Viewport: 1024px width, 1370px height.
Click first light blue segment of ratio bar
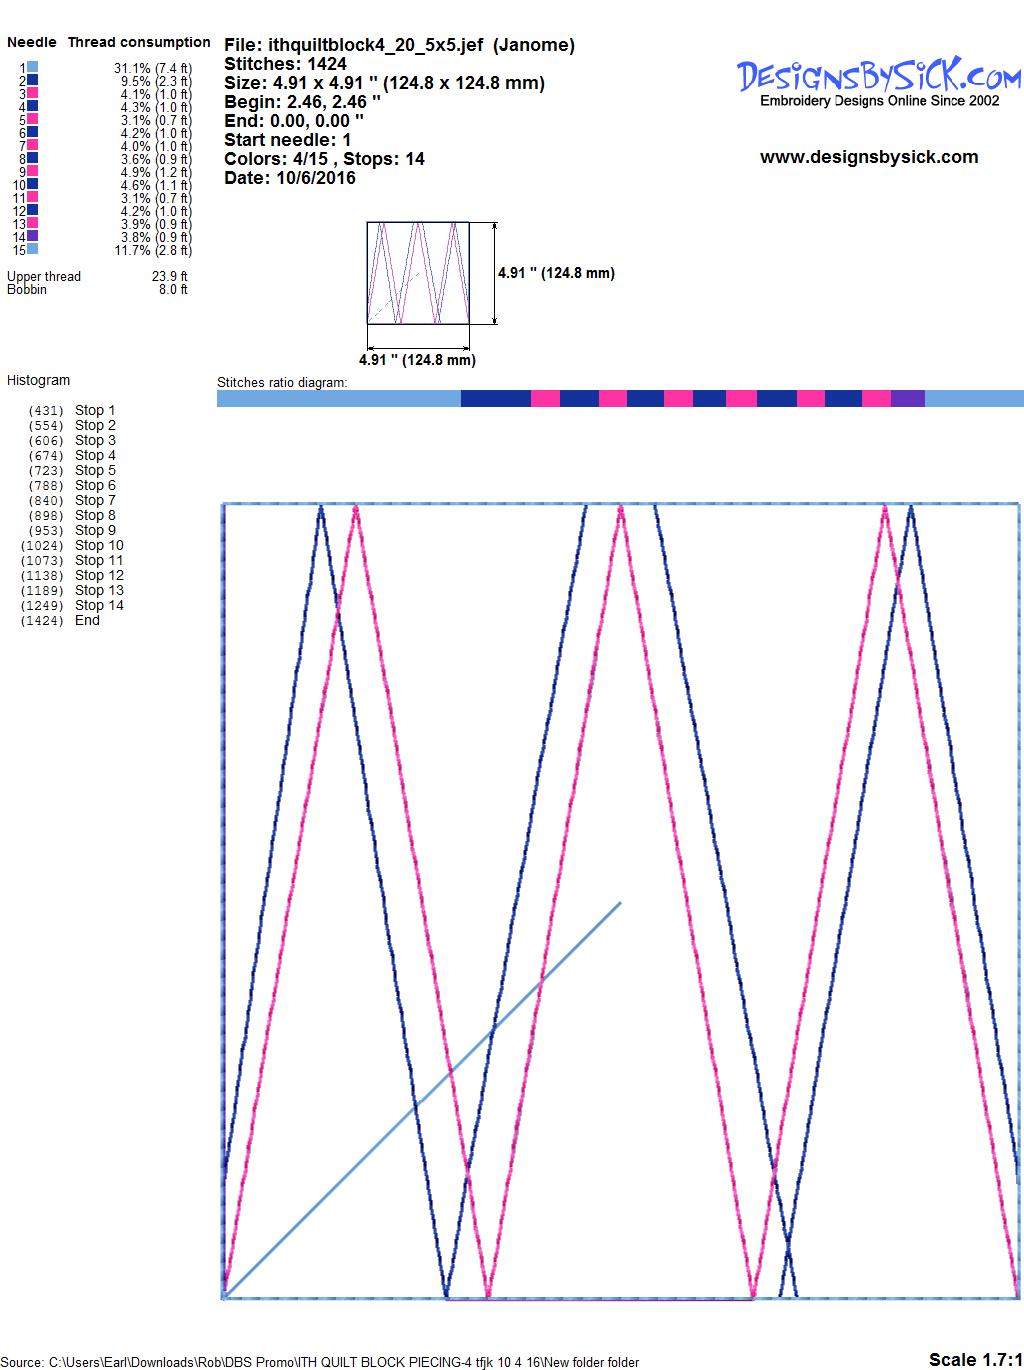click(x=338, y=399)
